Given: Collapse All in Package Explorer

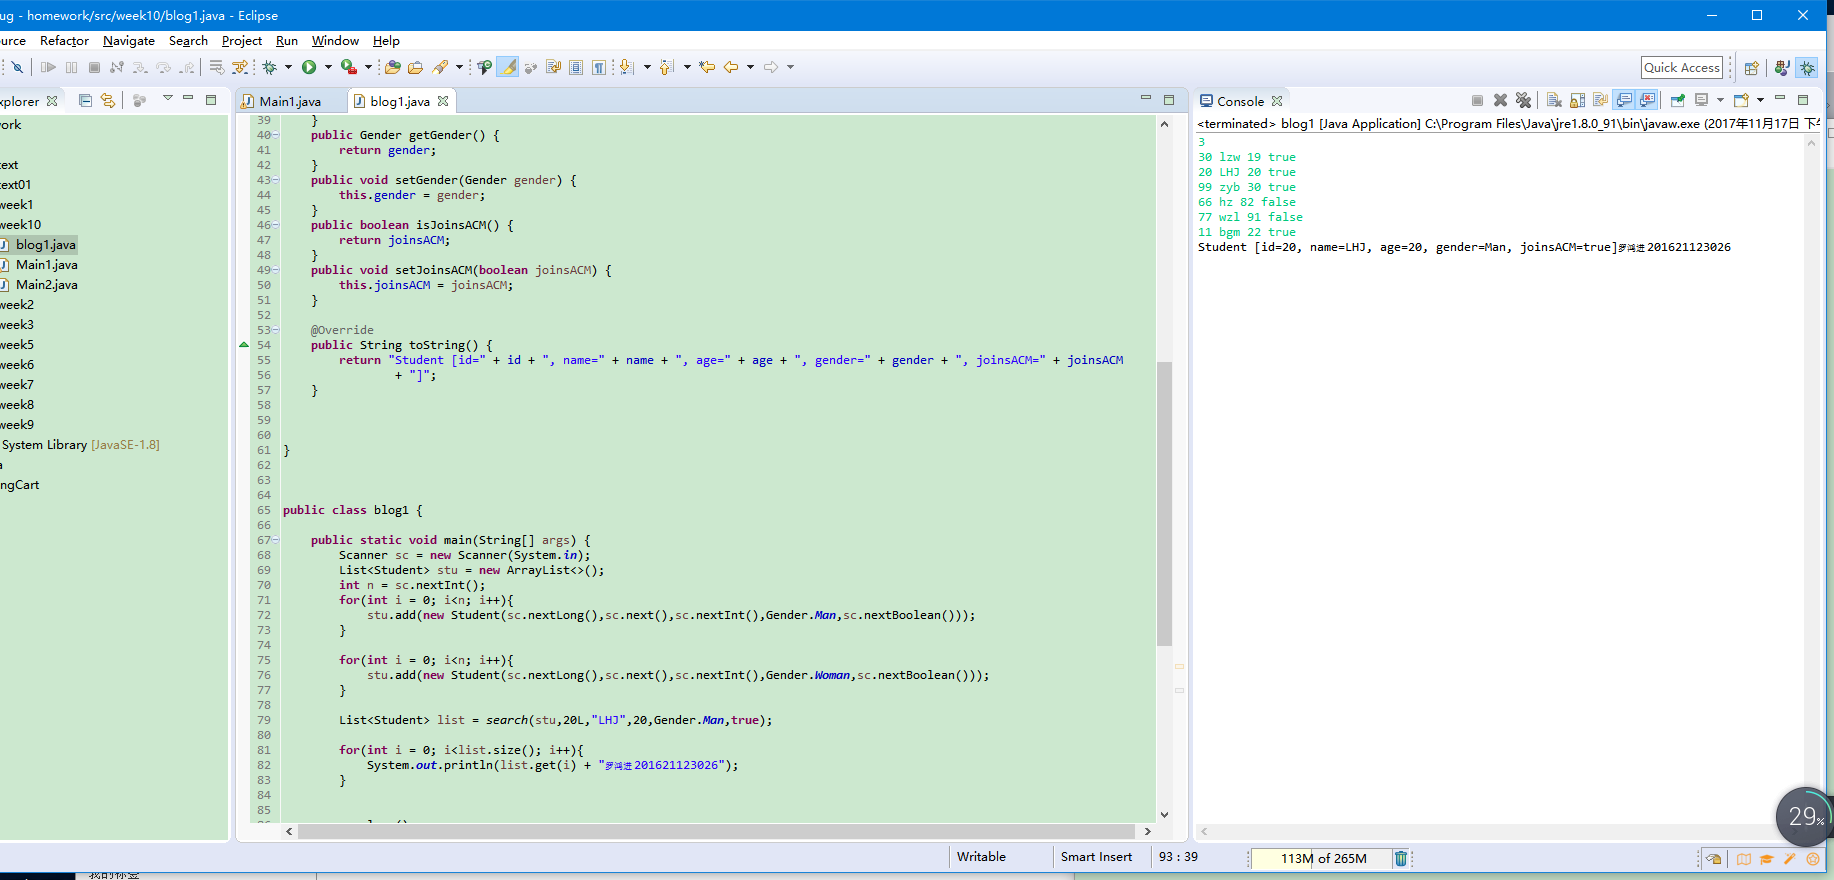Looking at the screenshot, I should tap(85, 101).
